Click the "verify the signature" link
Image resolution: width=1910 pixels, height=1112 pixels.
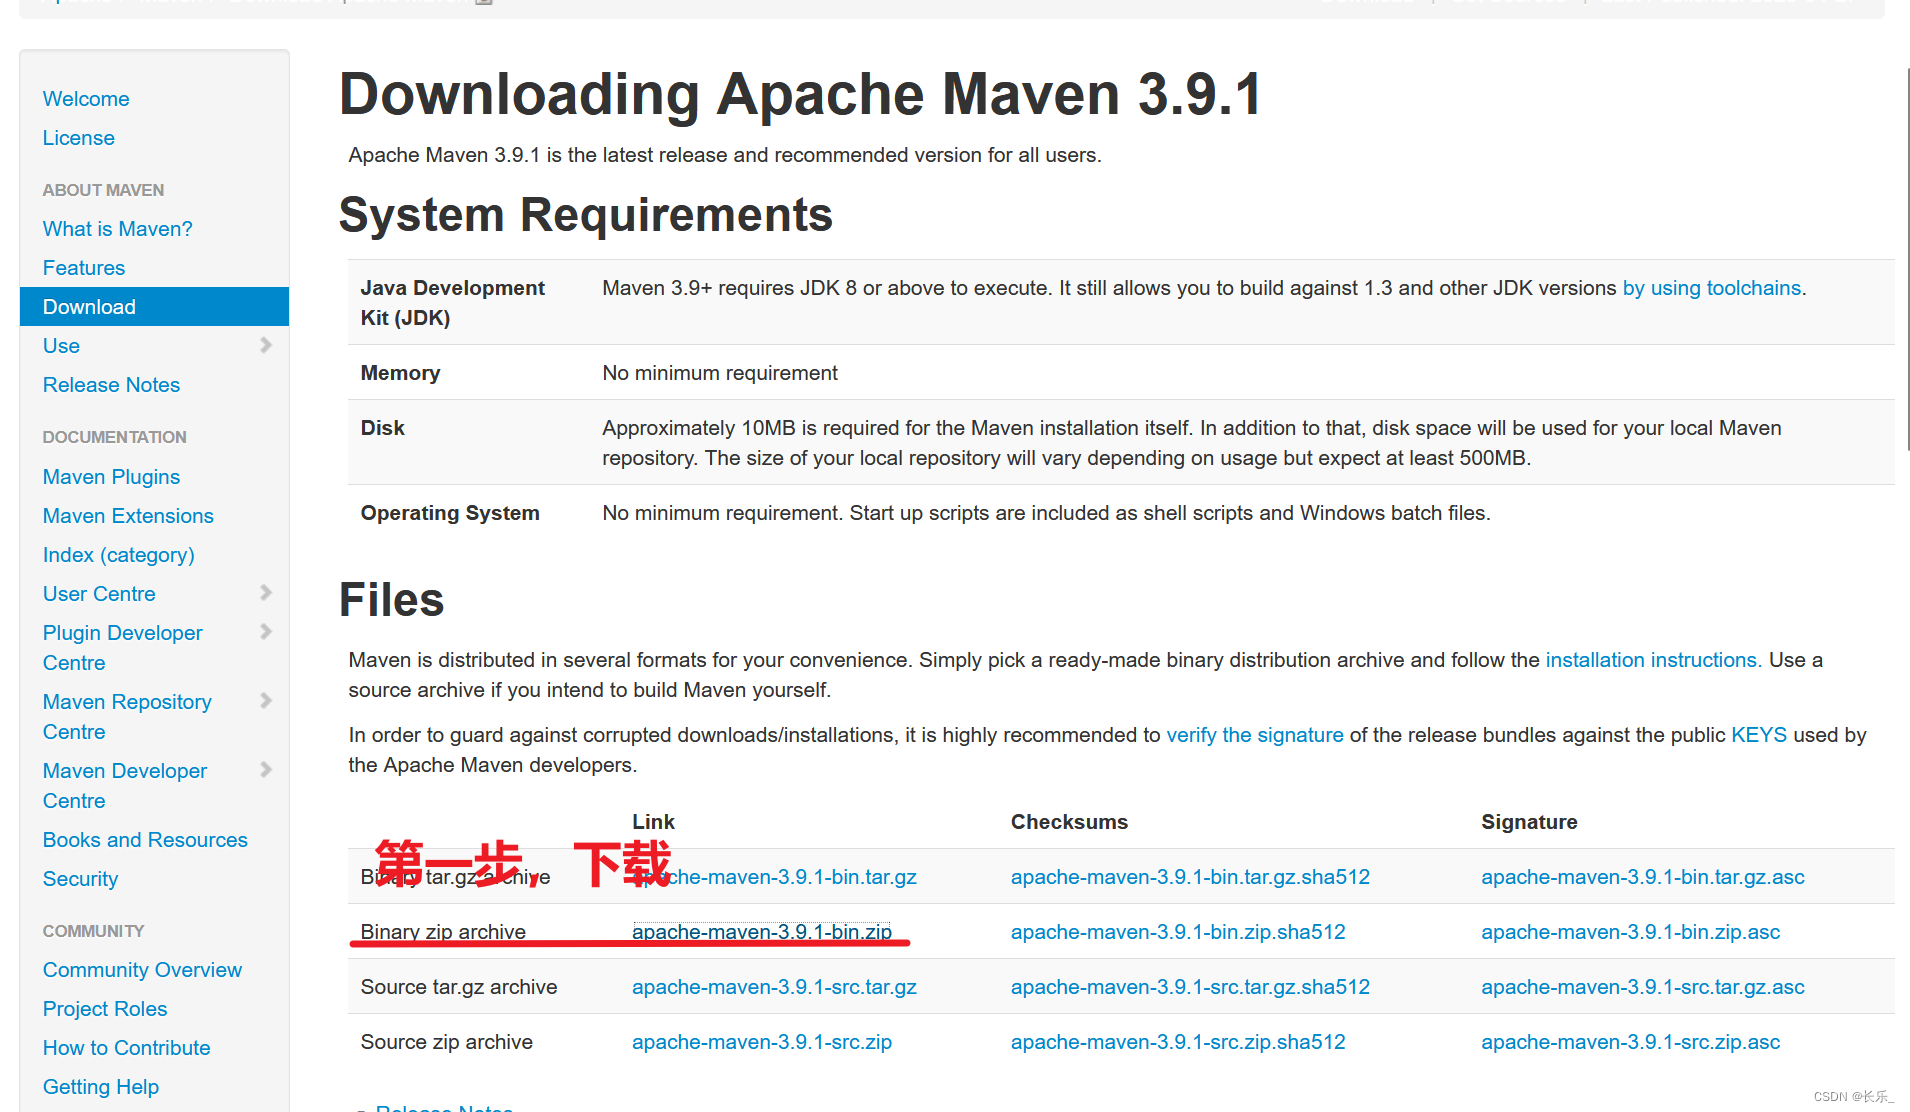[x=1254, y=734]
